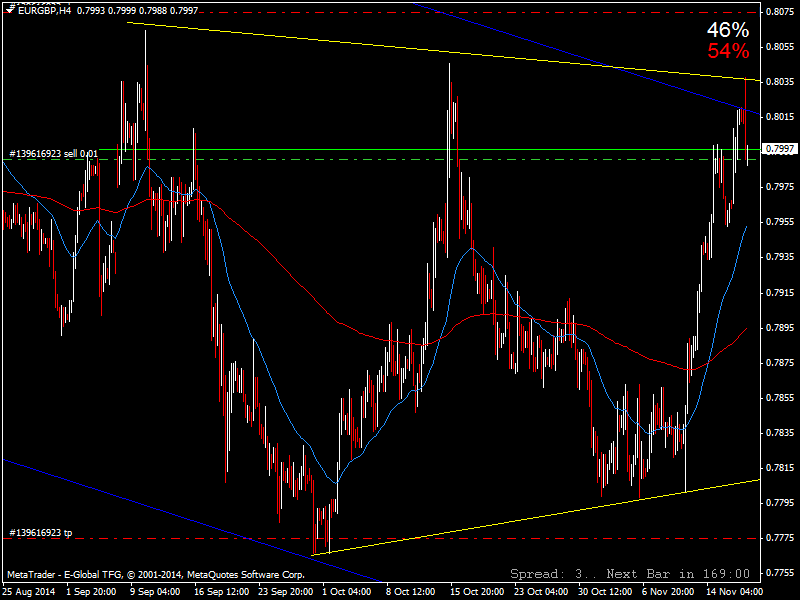Select the '#139616923 sell 0.01' order label

[54, 154]
